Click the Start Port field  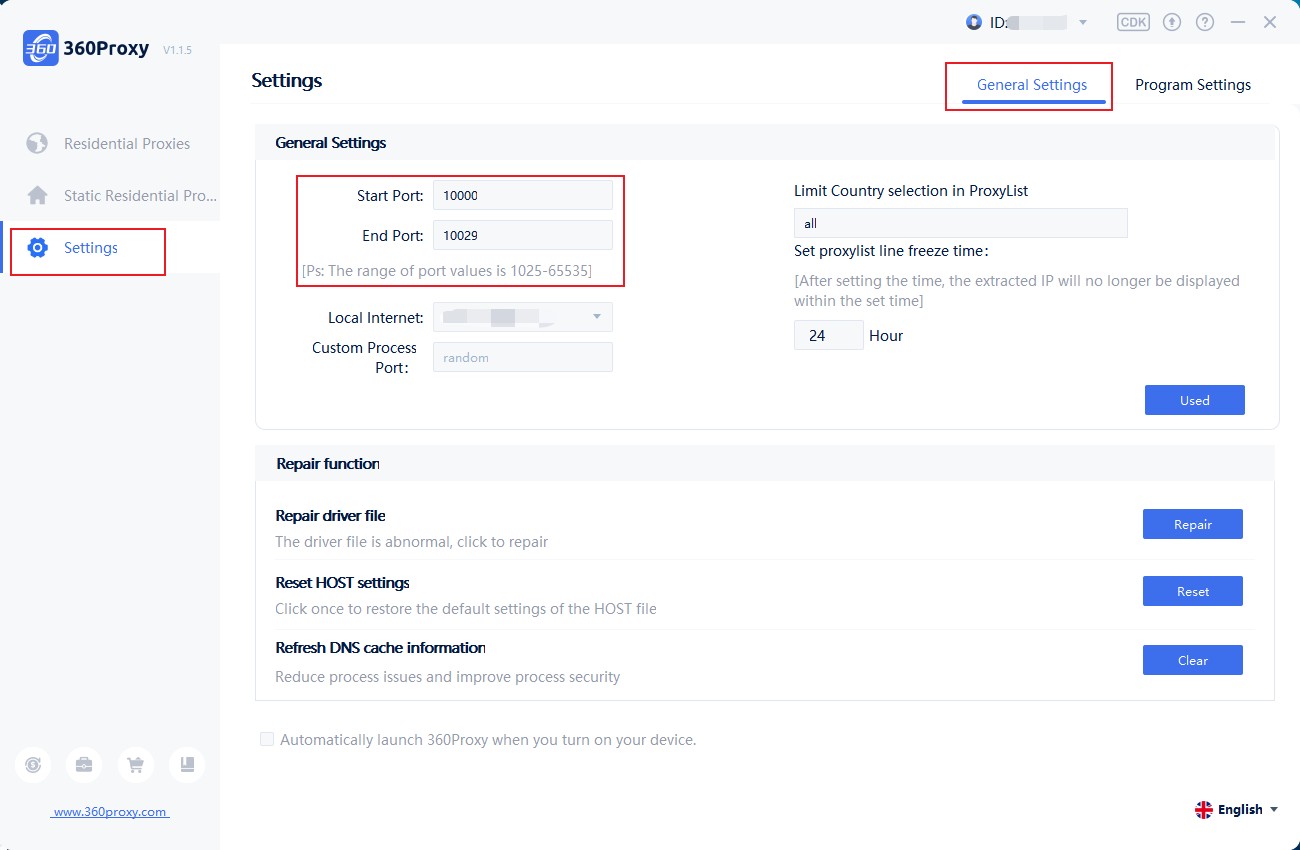click(x=523, y=195)
